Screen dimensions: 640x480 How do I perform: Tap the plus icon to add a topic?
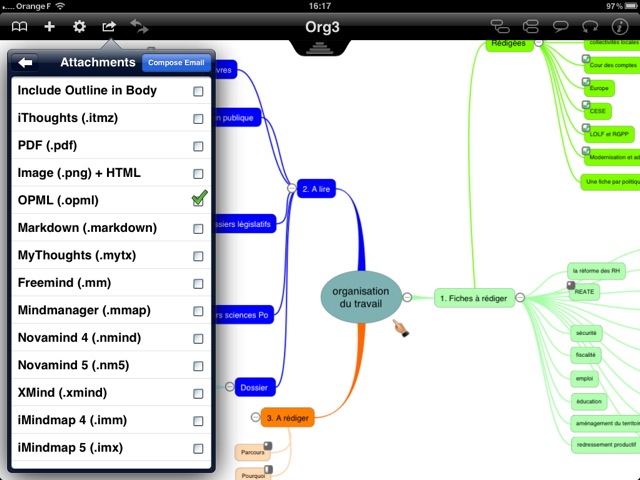[x=49, y=26]
